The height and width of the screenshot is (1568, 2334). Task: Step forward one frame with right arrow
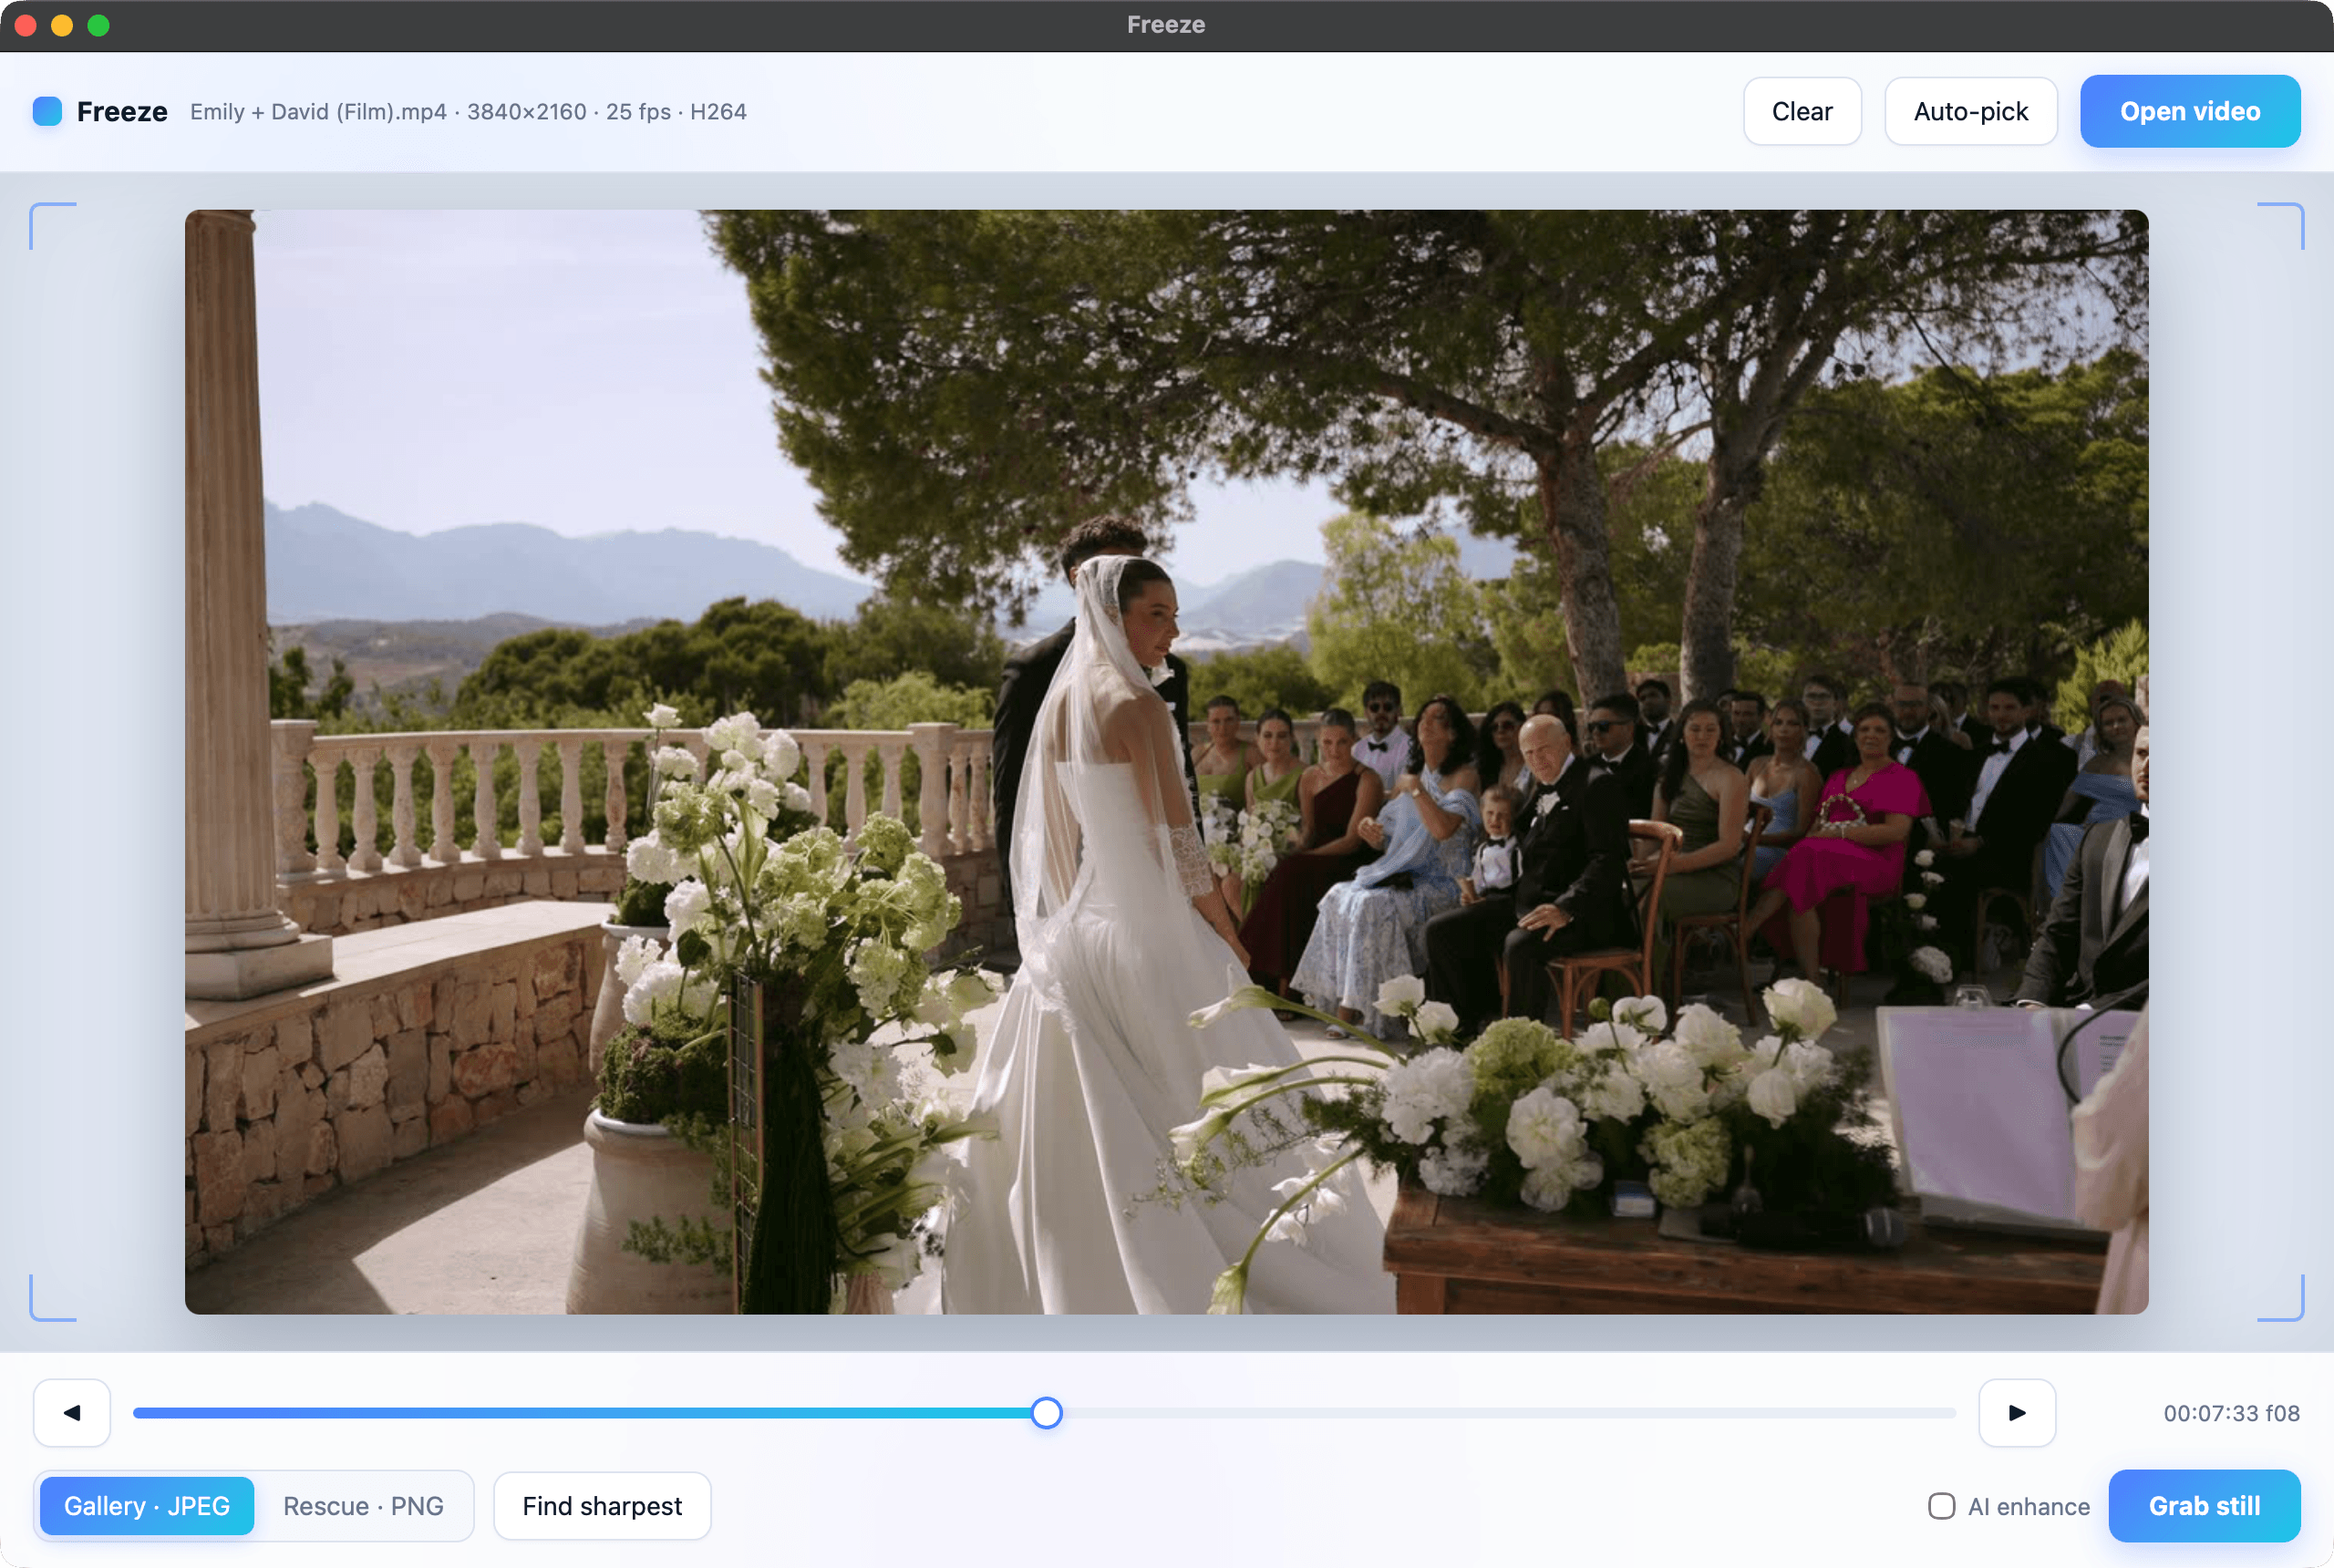[x=2017, y=1413]
